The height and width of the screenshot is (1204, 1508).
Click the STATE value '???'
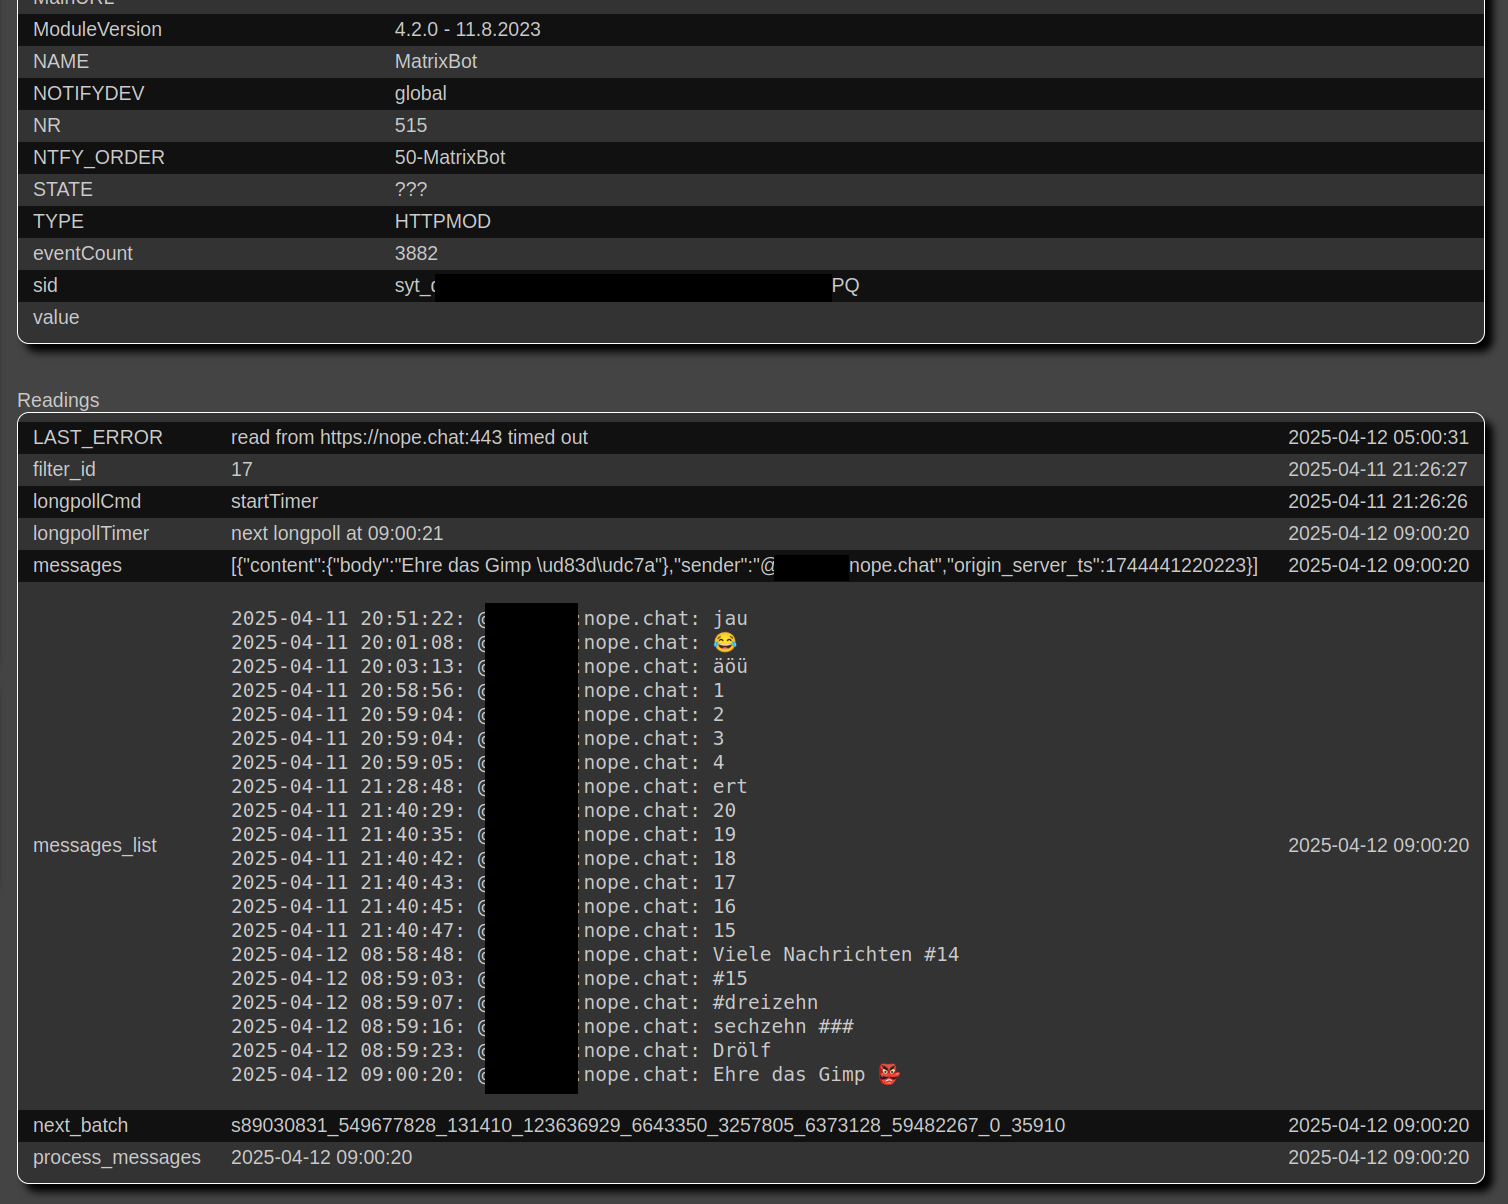click(x=410, y=189)
